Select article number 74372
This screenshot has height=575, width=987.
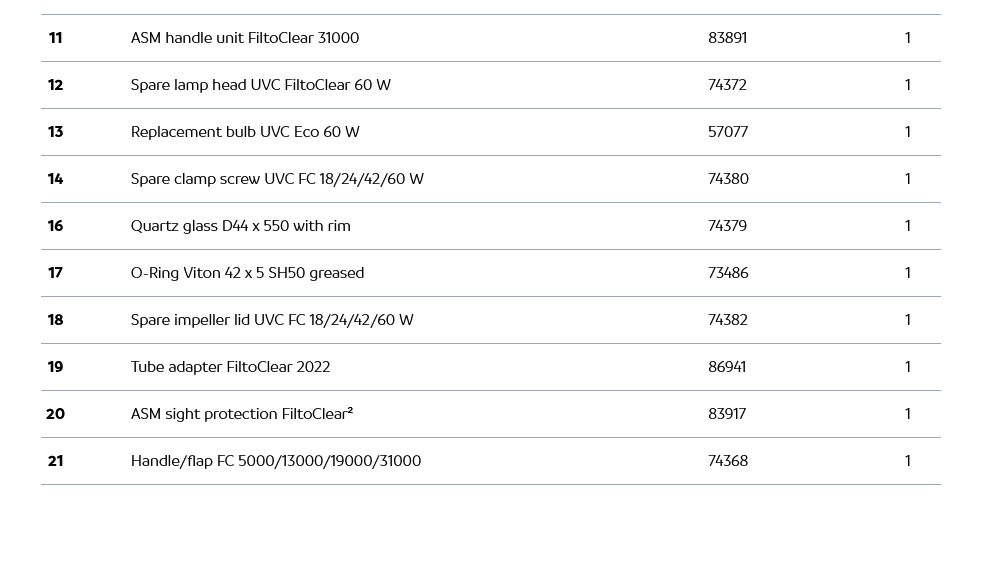(x=727, y=85)
